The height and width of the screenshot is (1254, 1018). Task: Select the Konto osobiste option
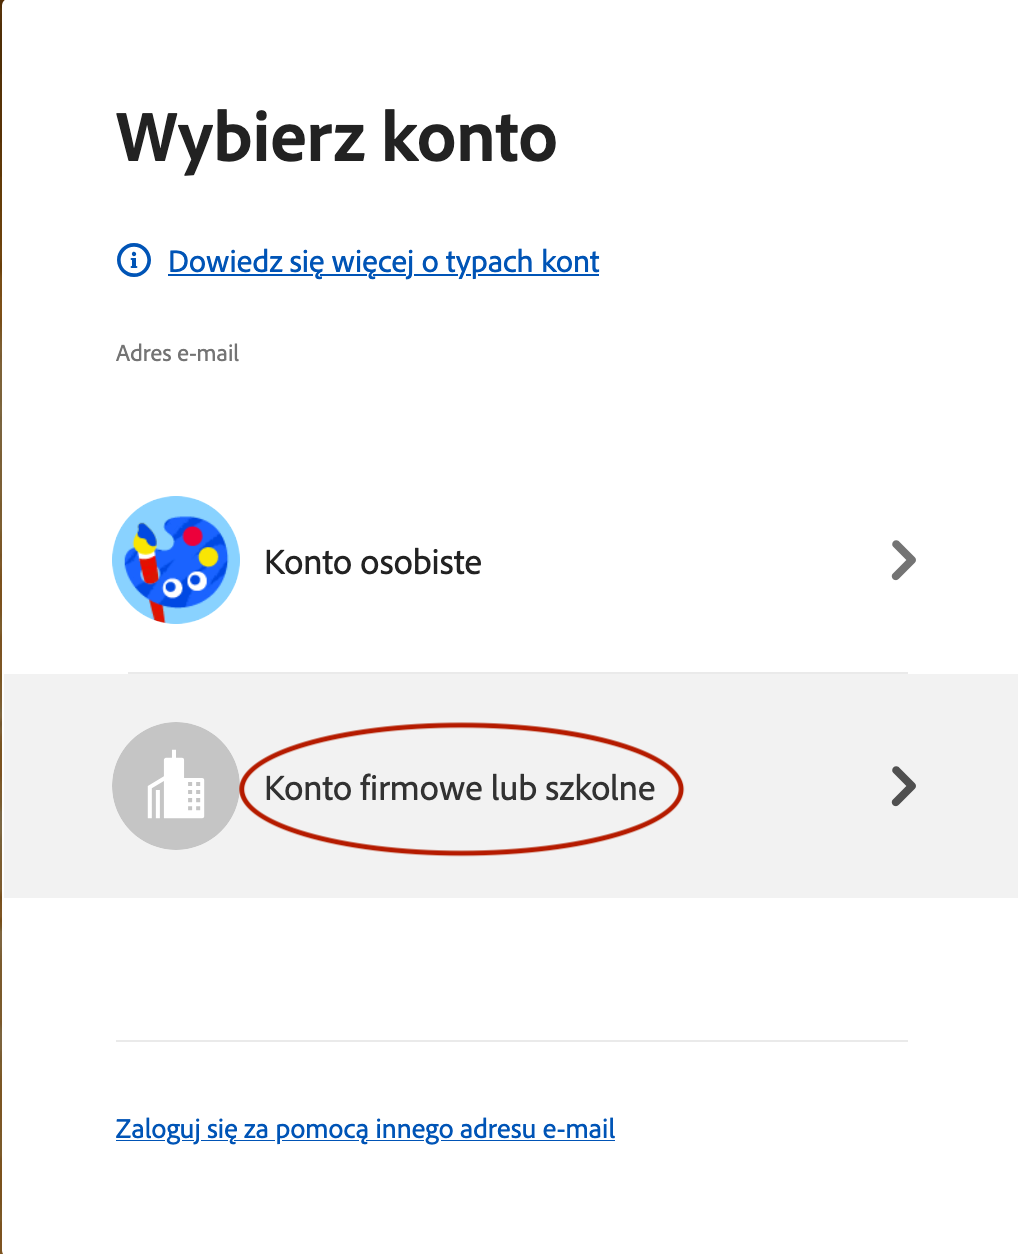373,561
